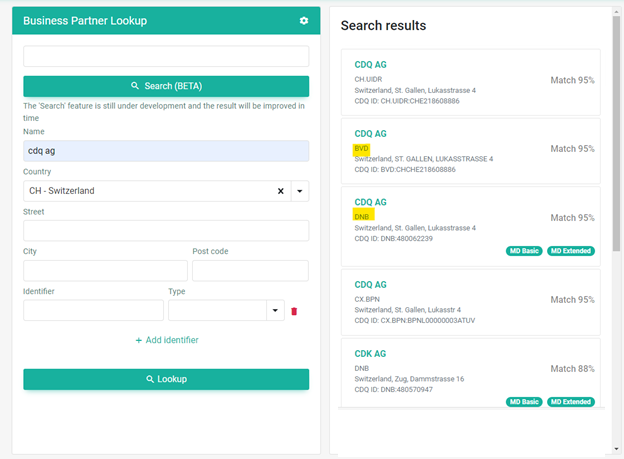Open settings gear in Business Partner Lookup header
This screenshot has width=624, height=459.
pyautogui.click(x=304, y=21)
